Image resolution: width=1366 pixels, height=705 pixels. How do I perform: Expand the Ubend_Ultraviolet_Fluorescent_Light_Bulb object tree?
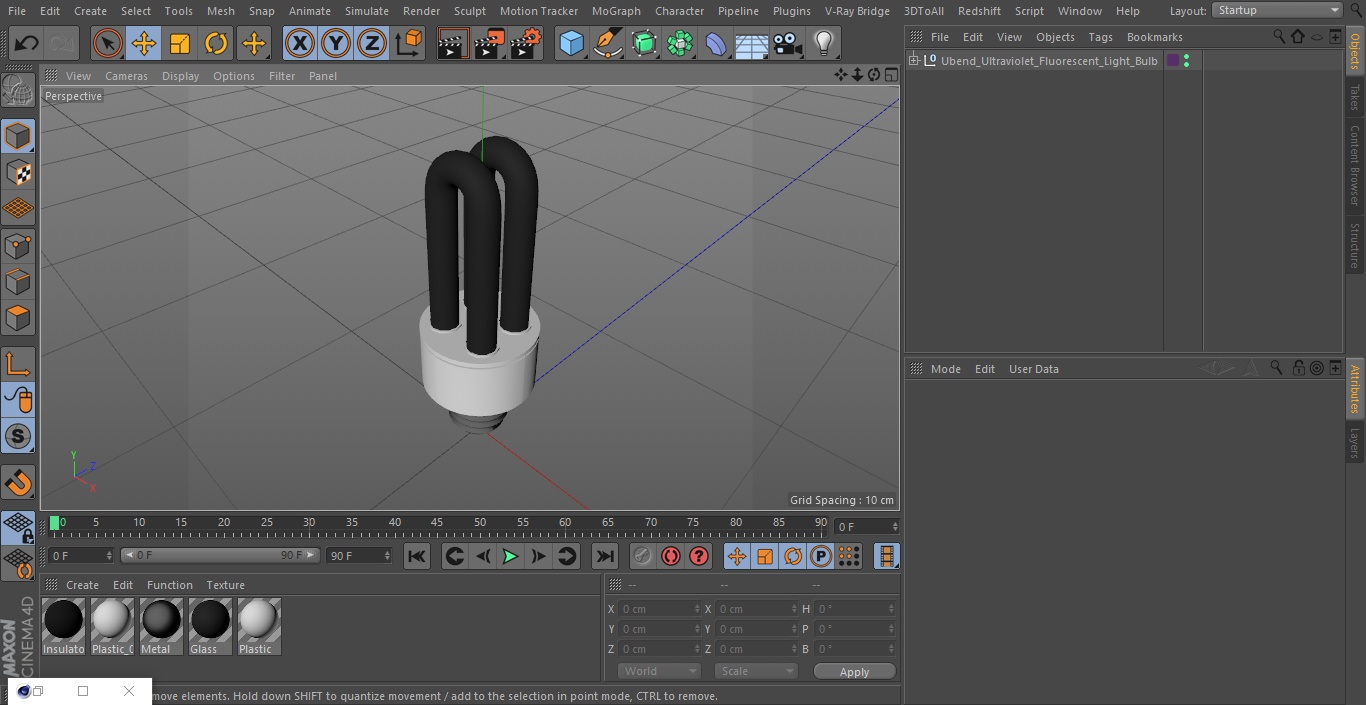[x=913, y=61]
